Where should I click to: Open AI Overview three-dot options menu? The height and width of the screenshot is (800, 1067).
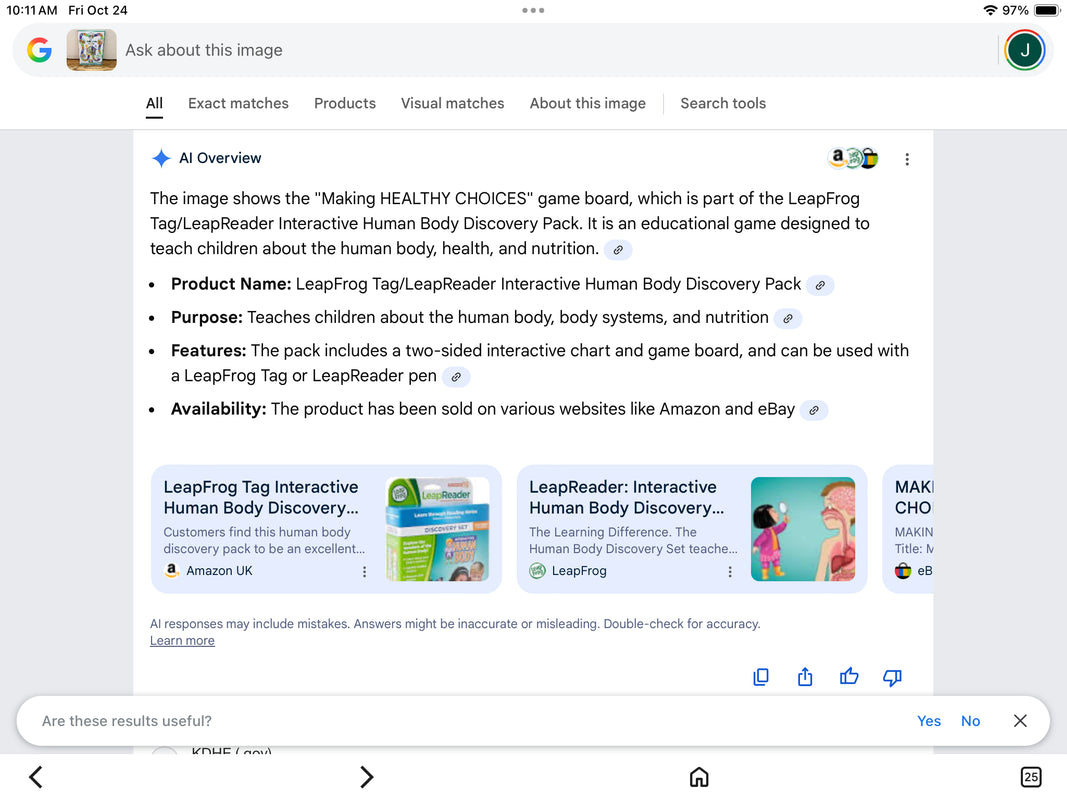coord(907,159)
